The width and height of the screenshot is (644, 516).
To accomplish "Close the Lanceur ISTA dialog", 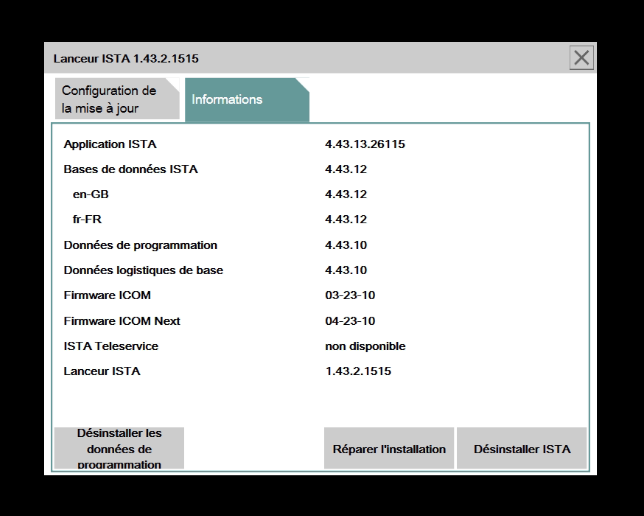I will coord(581,58).
